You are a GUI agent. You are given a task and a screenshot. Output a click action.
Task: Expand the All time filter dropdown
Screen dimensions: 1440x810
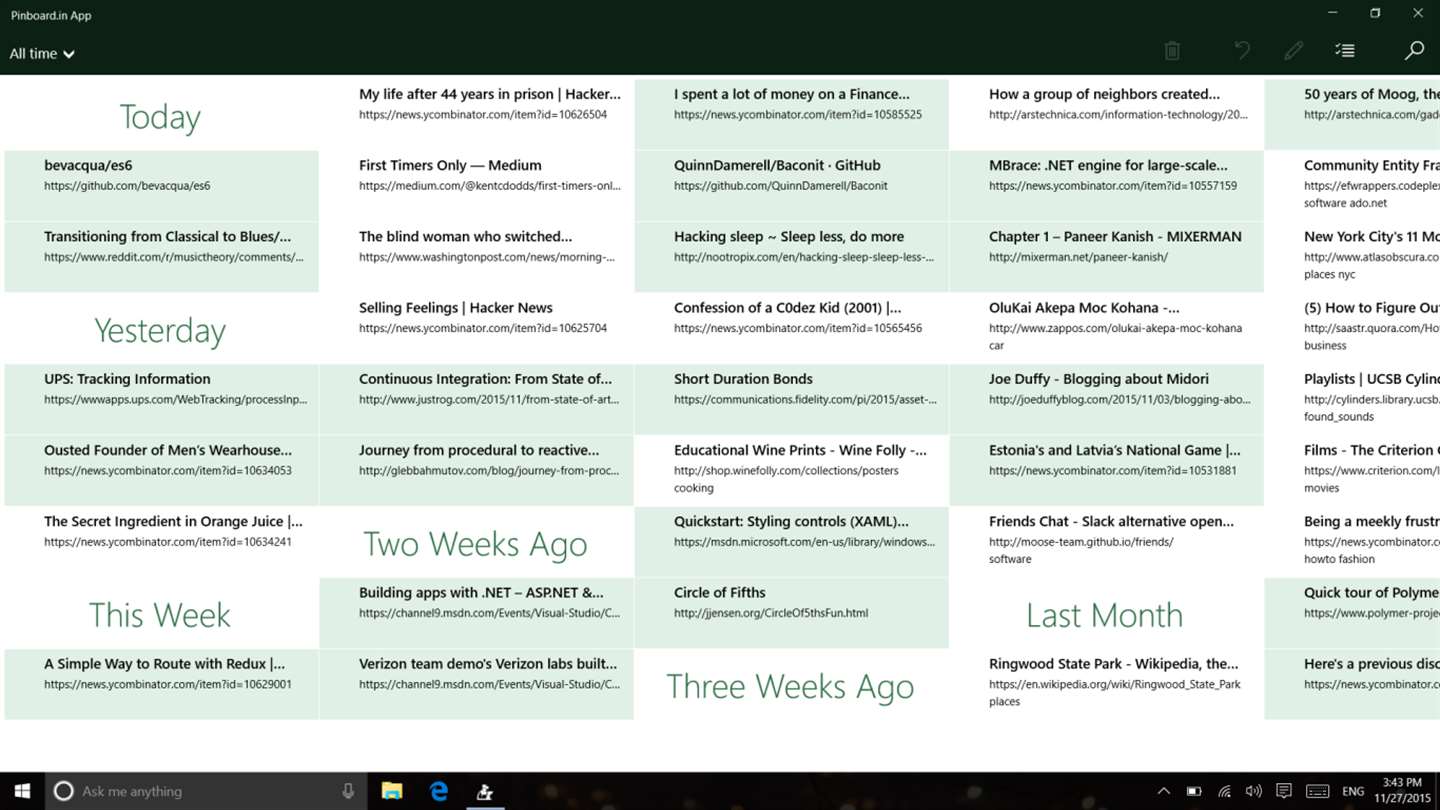(42, 54)
